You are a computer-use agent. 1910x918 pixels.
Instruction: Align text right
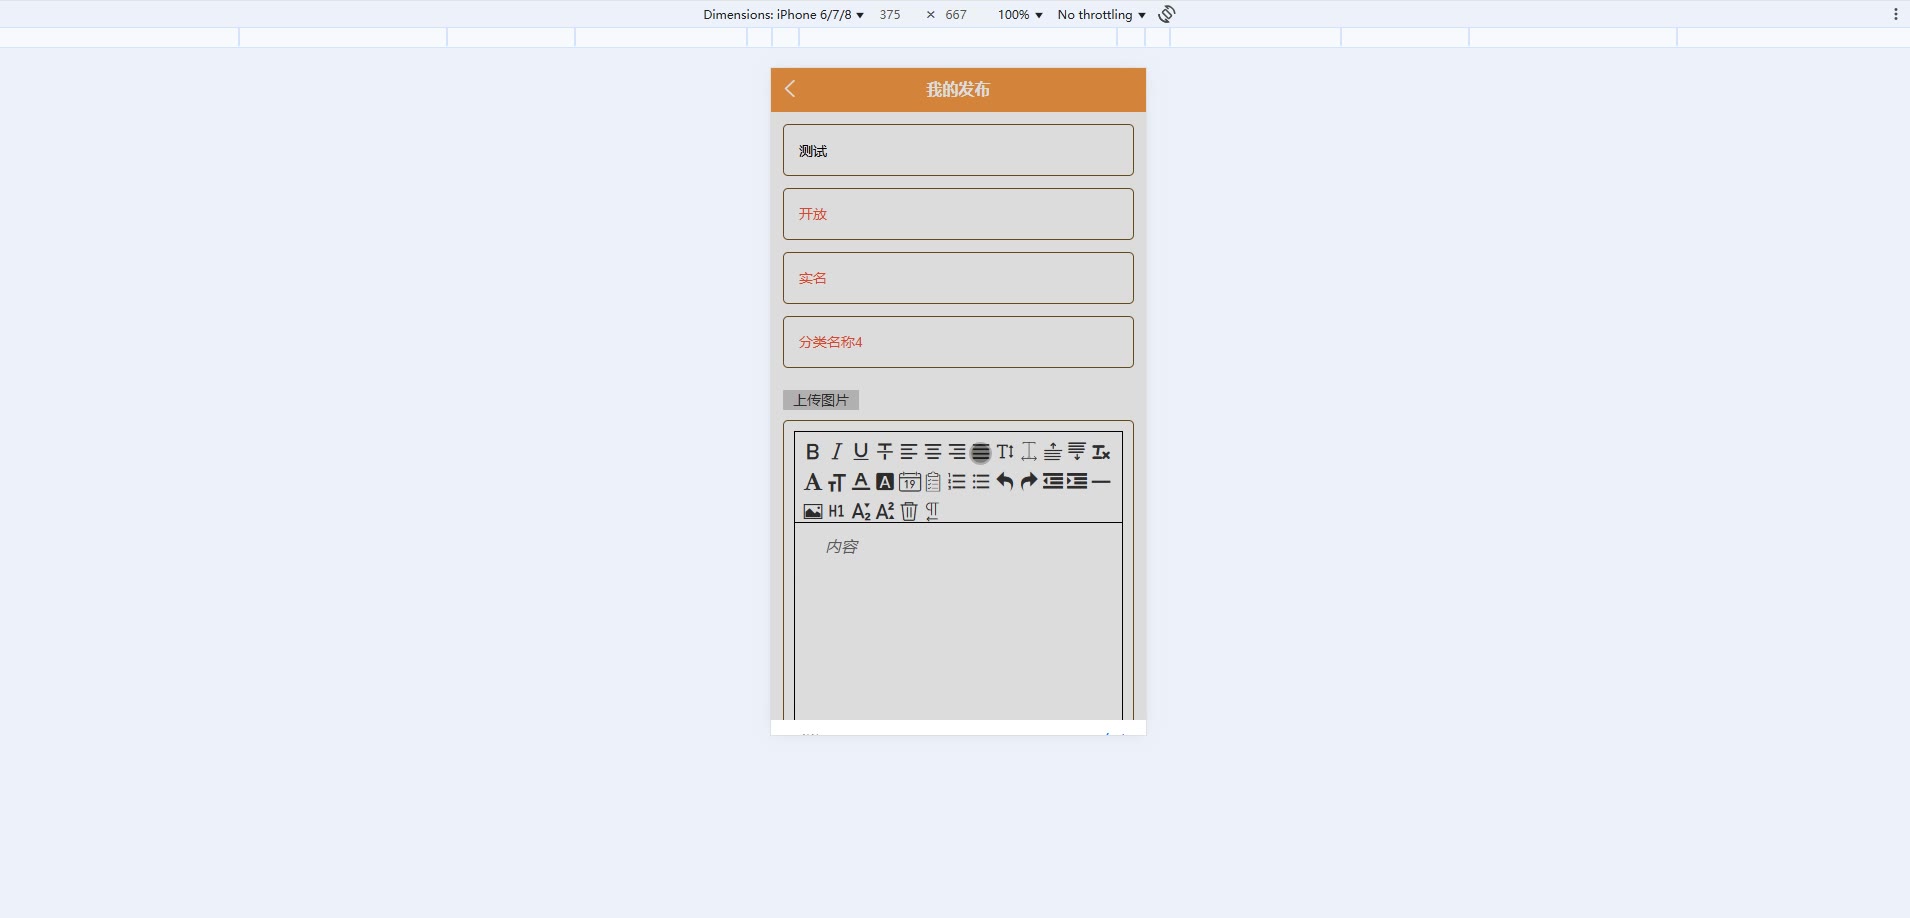tap(957, 452)
